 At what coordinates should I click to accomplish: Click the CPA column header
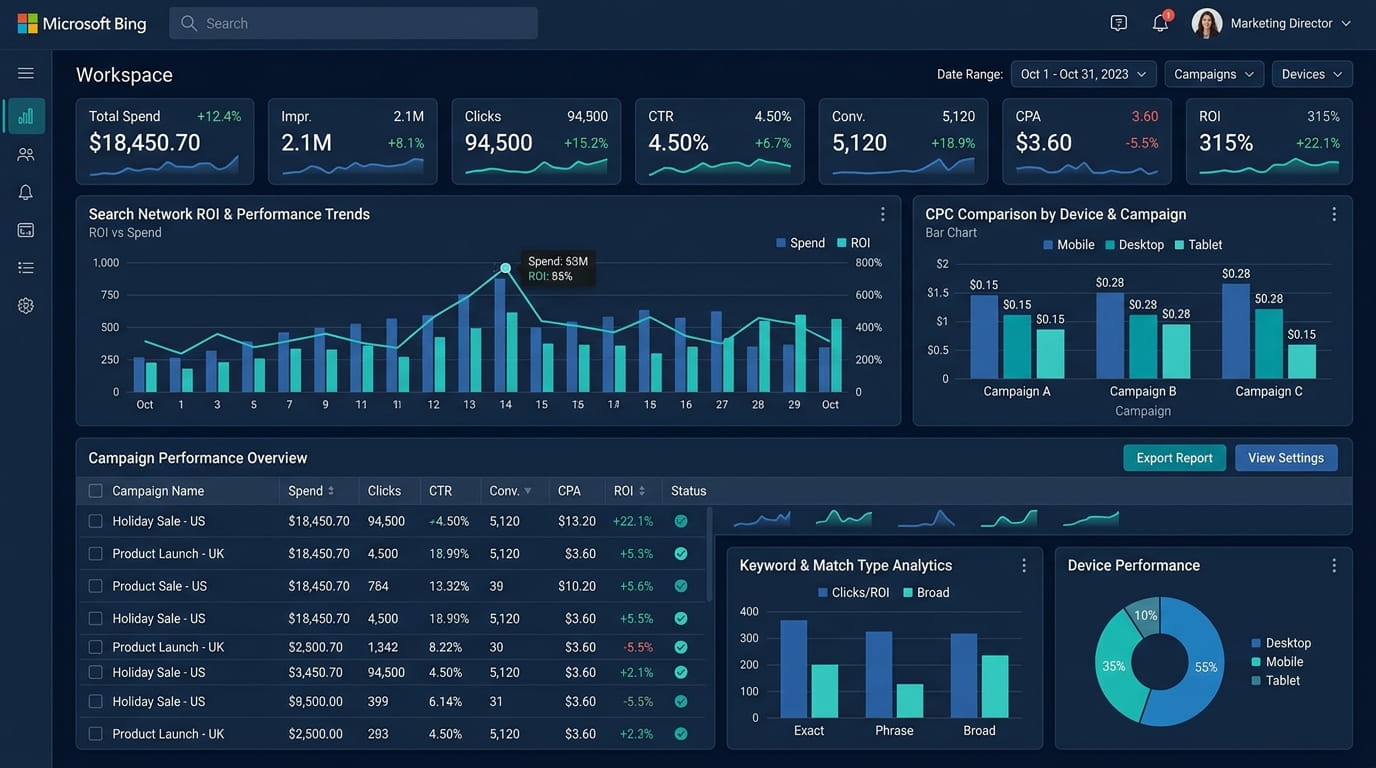click(569, 491)
